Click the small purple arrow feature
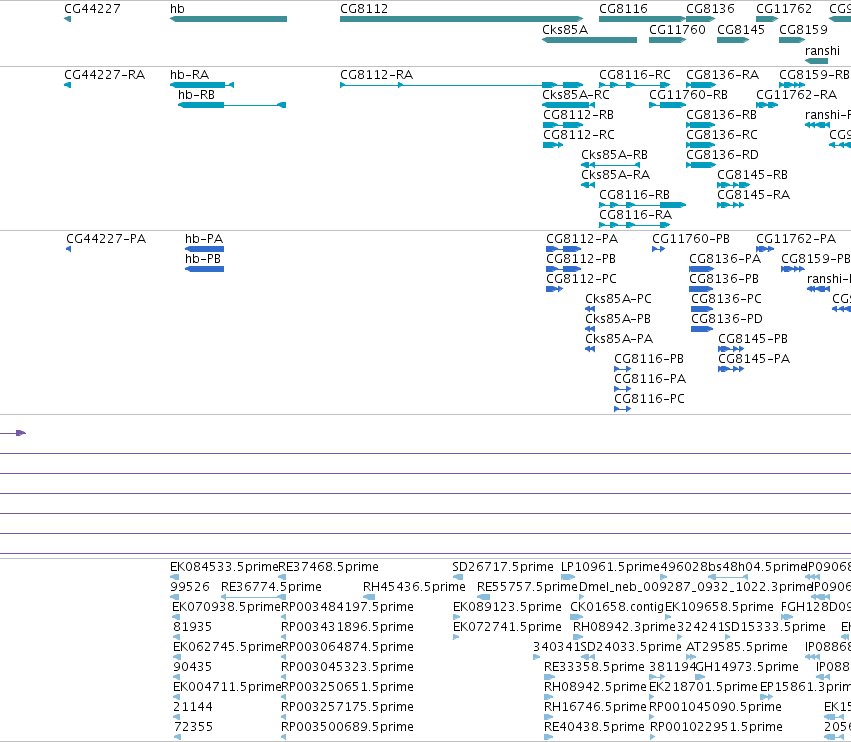 (21, 433)
